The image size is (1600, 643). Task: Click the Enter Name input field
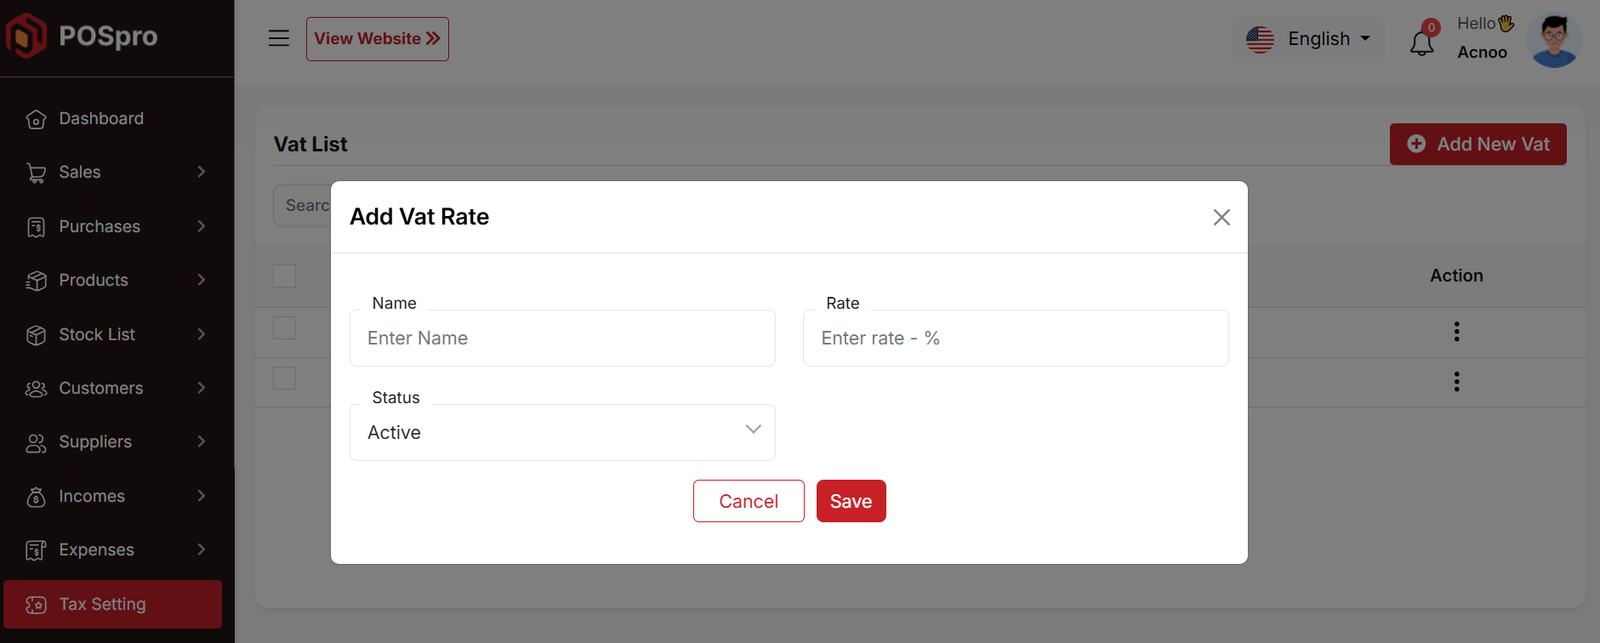(x=562, y=338)
